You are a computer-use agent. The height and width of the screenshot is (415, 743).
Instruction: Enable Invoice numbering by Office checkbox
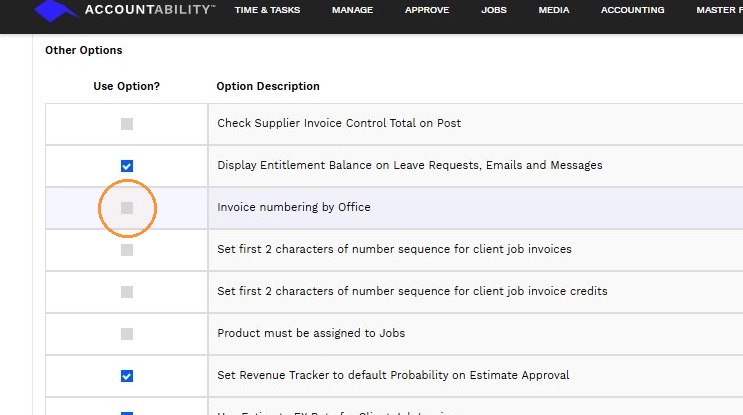tap(127, 208)
